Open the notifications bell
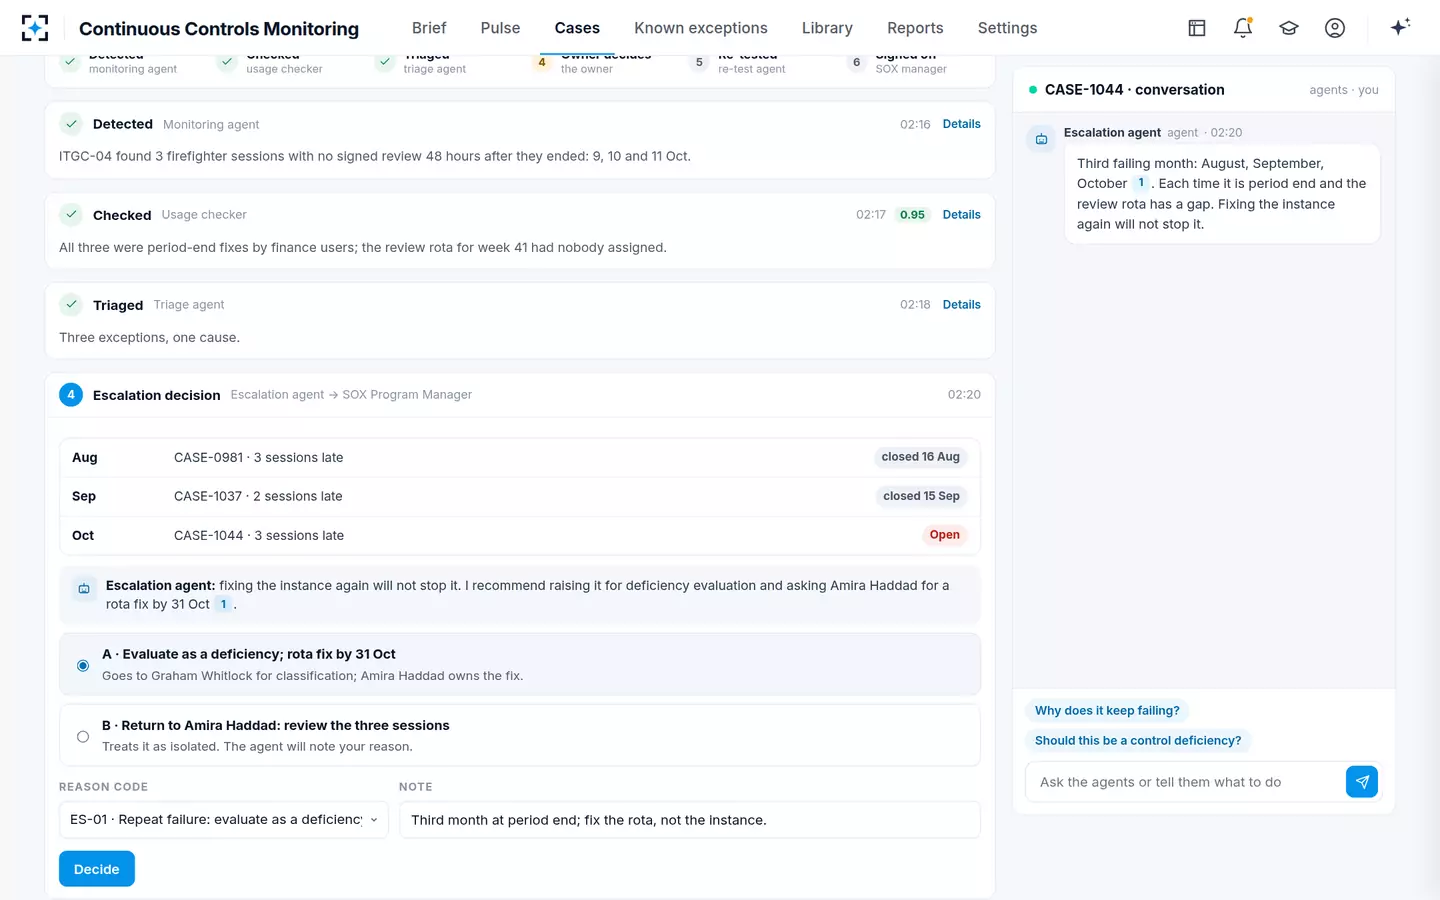 point(1243,28)
